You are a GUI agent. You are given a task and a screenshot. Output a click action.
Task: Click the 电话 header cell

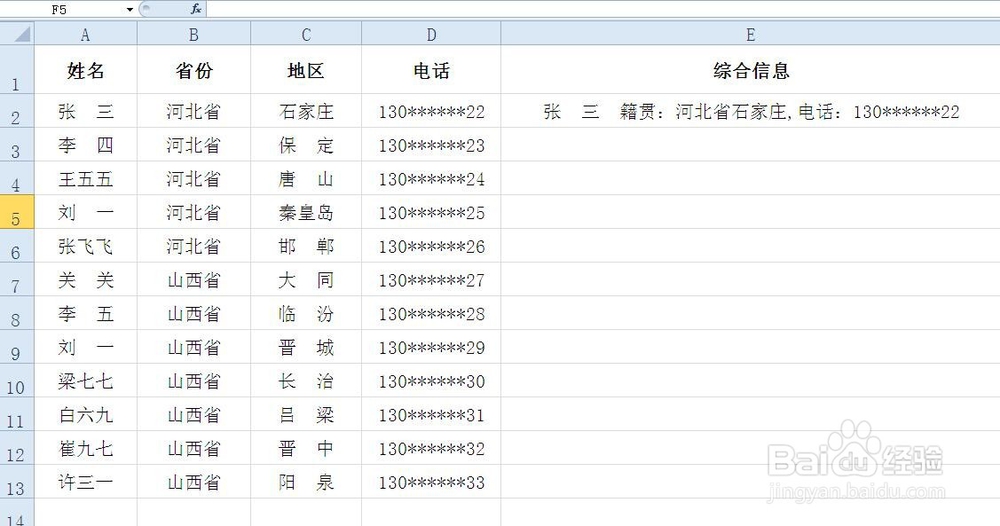pos(432,69)
